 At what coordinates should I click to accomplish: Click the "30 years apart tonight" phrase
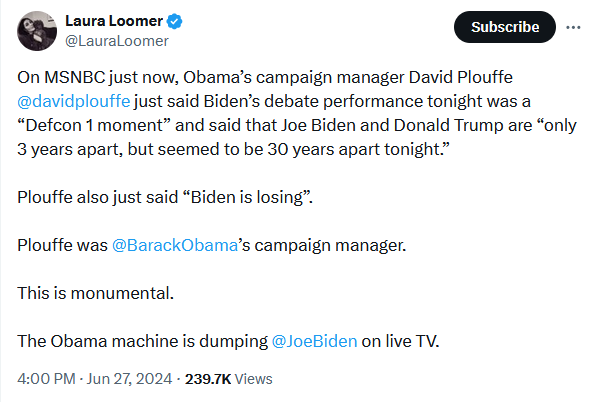353,149
